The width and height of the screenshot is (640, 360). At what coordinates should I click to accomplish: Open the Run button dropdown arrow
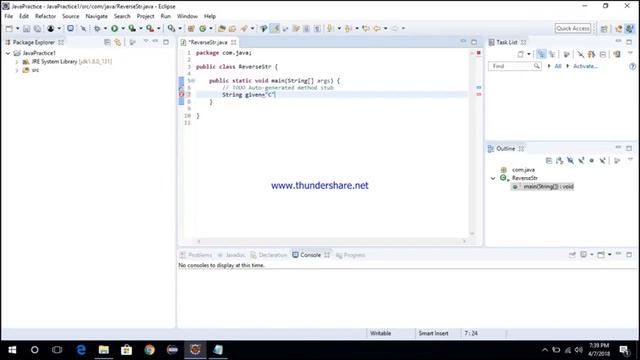point(122,29)
